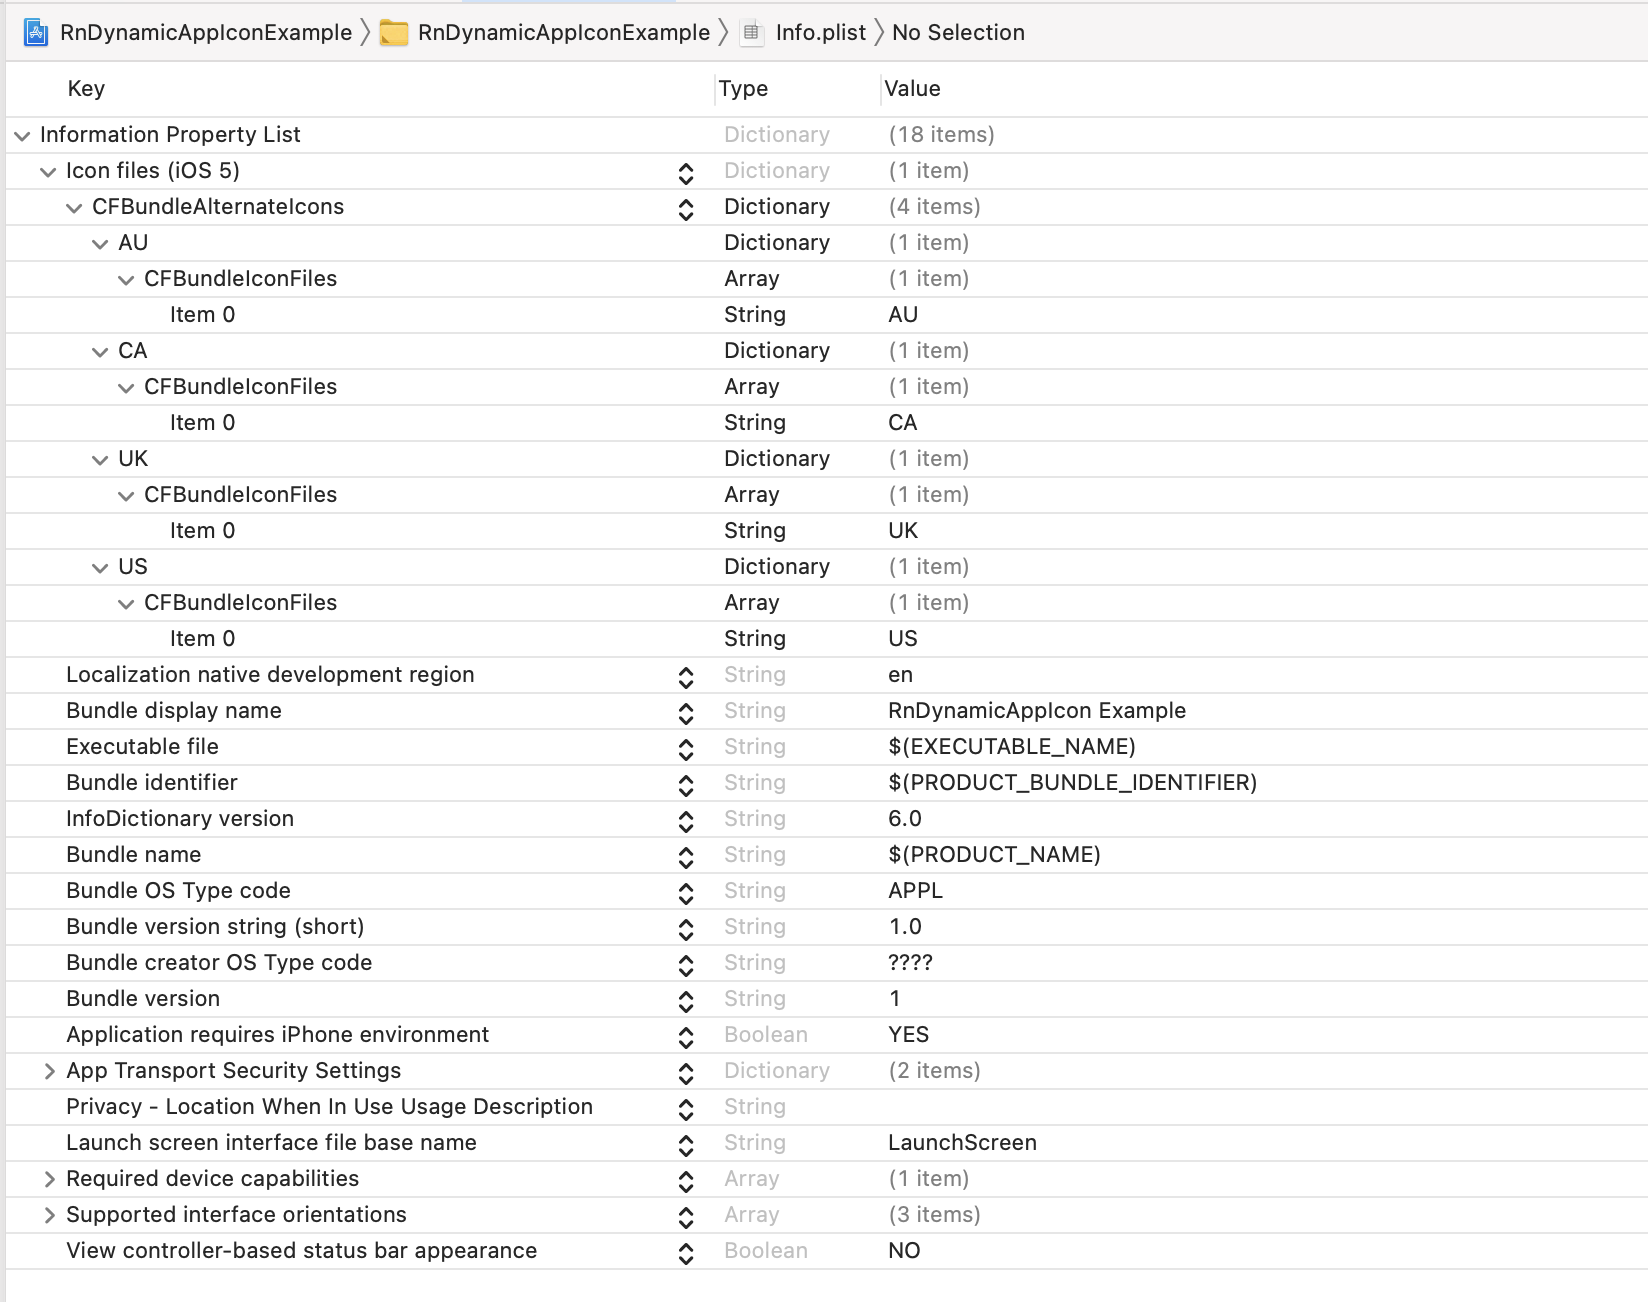Select the YES value for iPhone environment
Screen dimensions: 1648x1302
click(908, 1035)
